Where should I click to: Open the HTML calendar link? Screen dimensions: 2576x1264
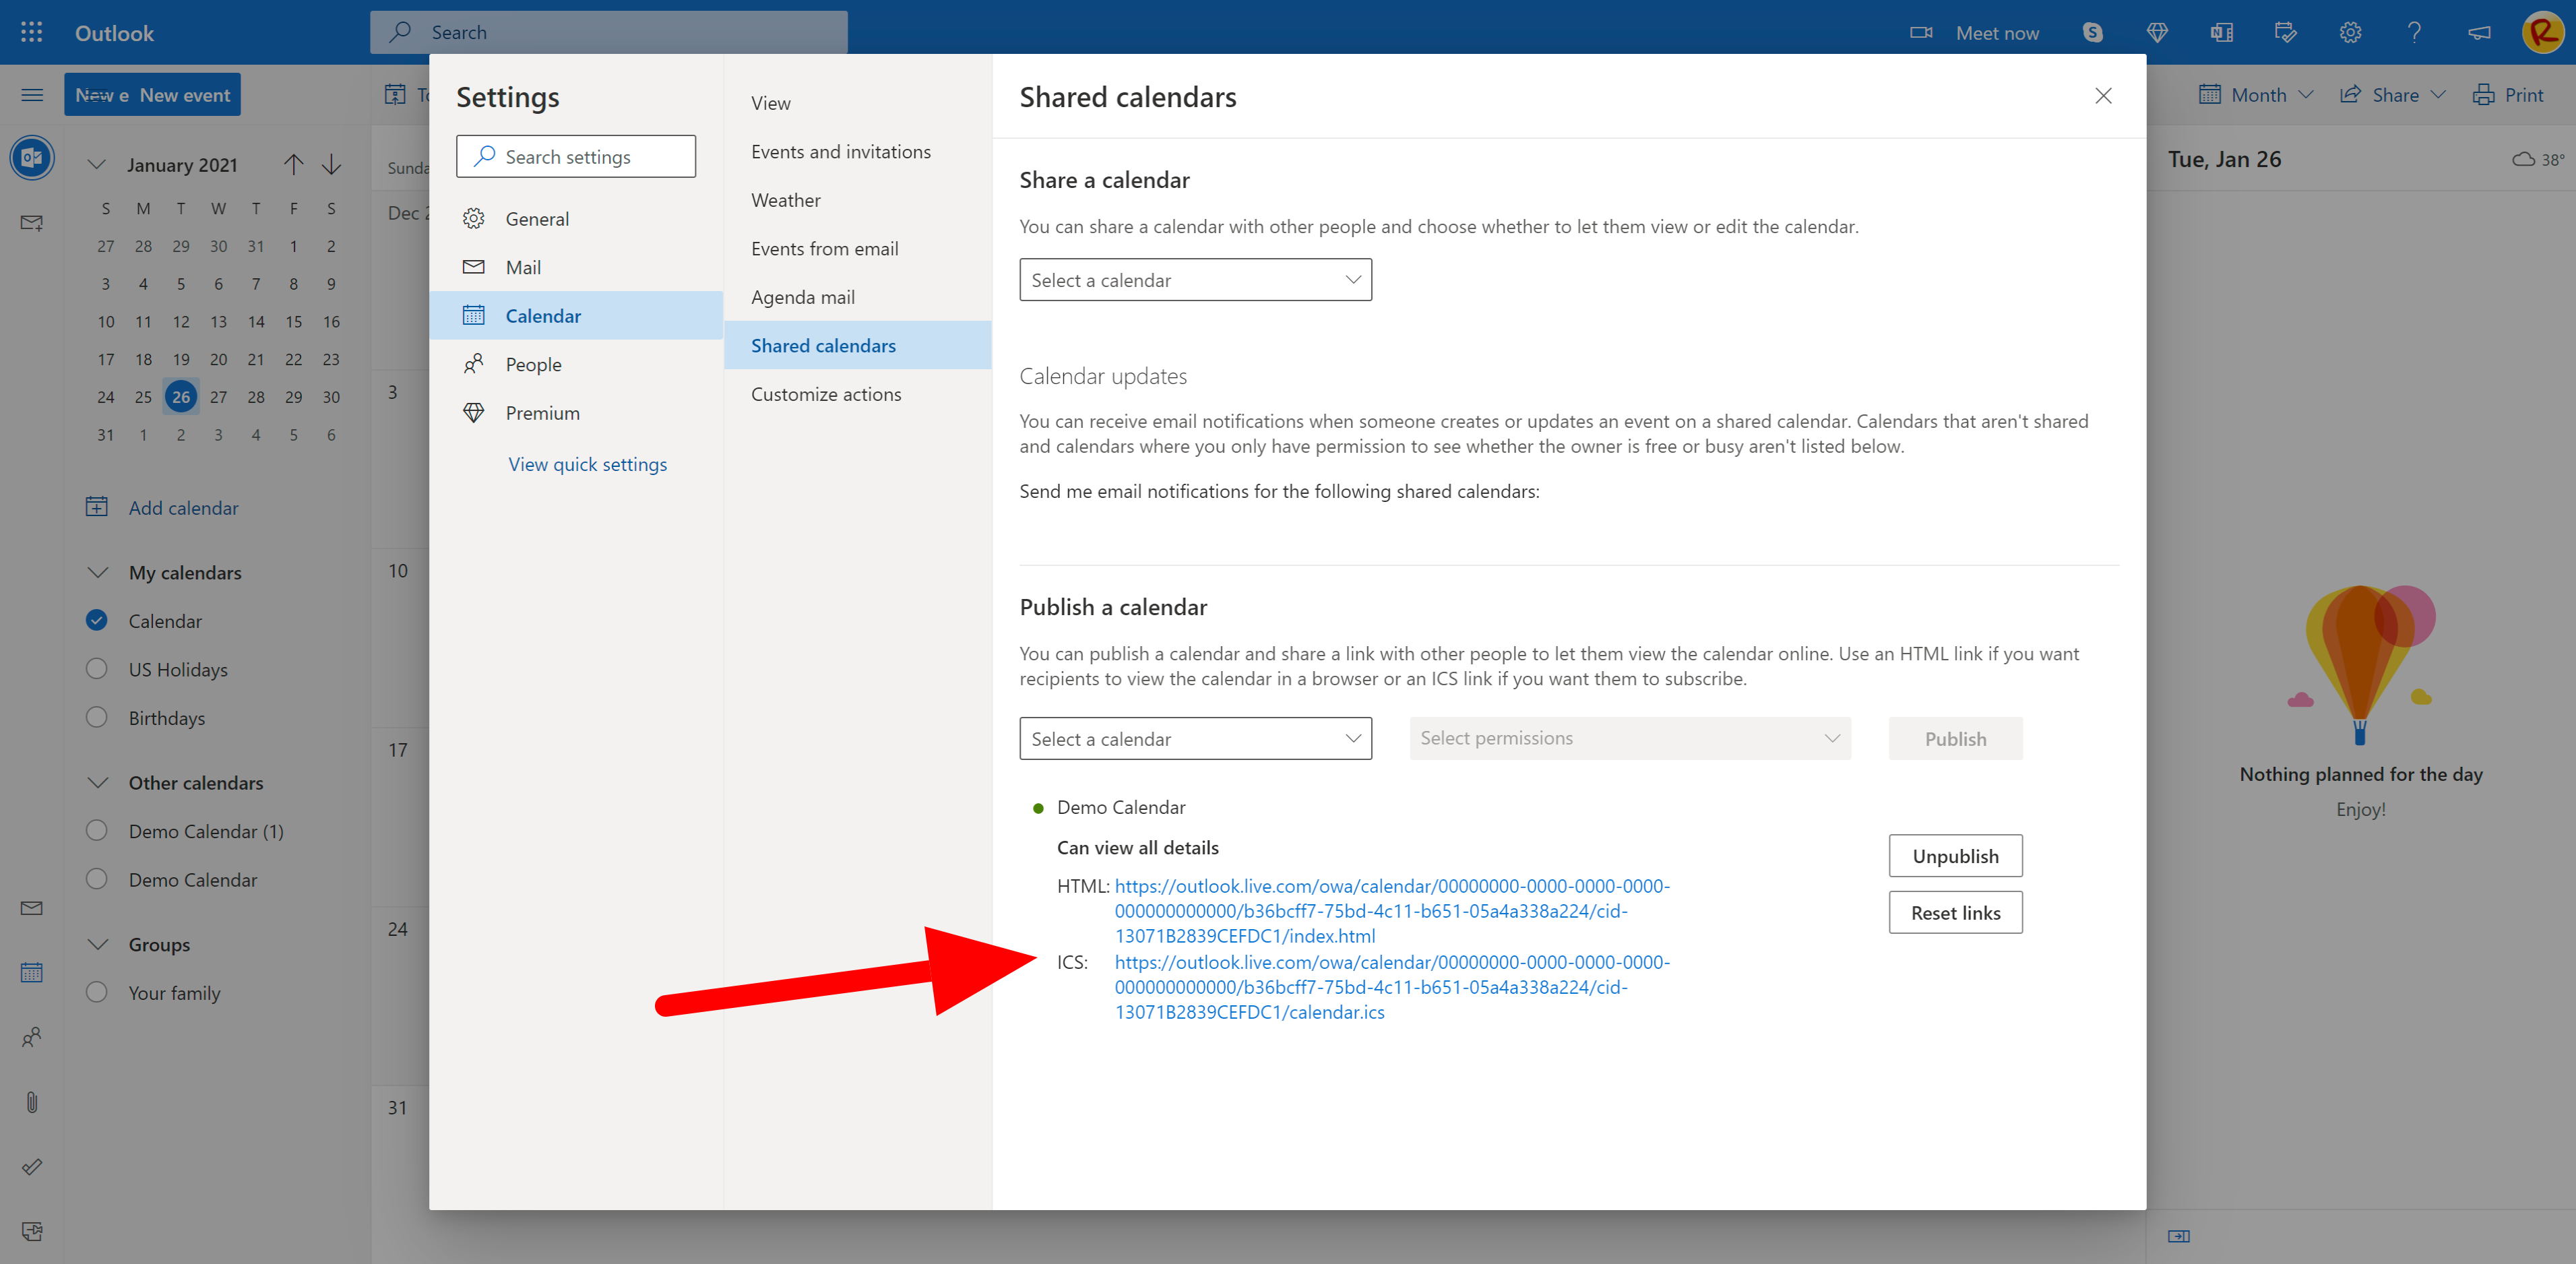(1392, 911)
